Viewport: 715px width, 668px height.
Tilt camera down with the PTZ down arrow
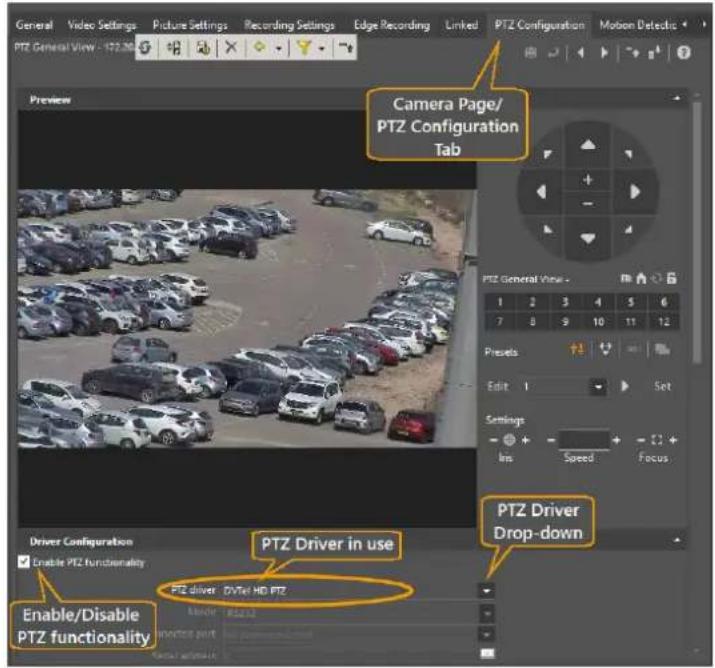[588, 238]
